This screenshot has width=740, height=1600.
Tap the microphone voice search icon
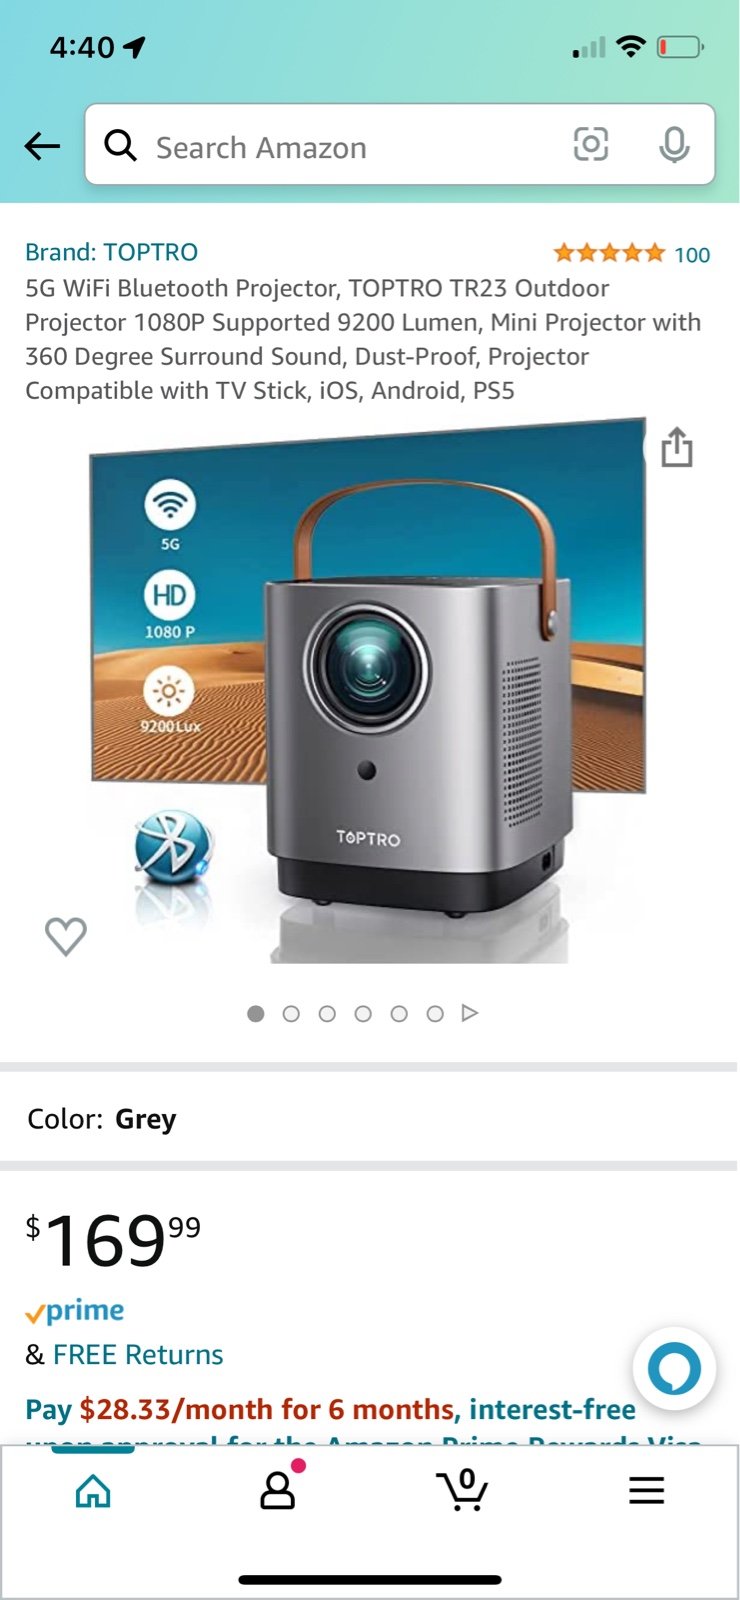click(674, 145)
